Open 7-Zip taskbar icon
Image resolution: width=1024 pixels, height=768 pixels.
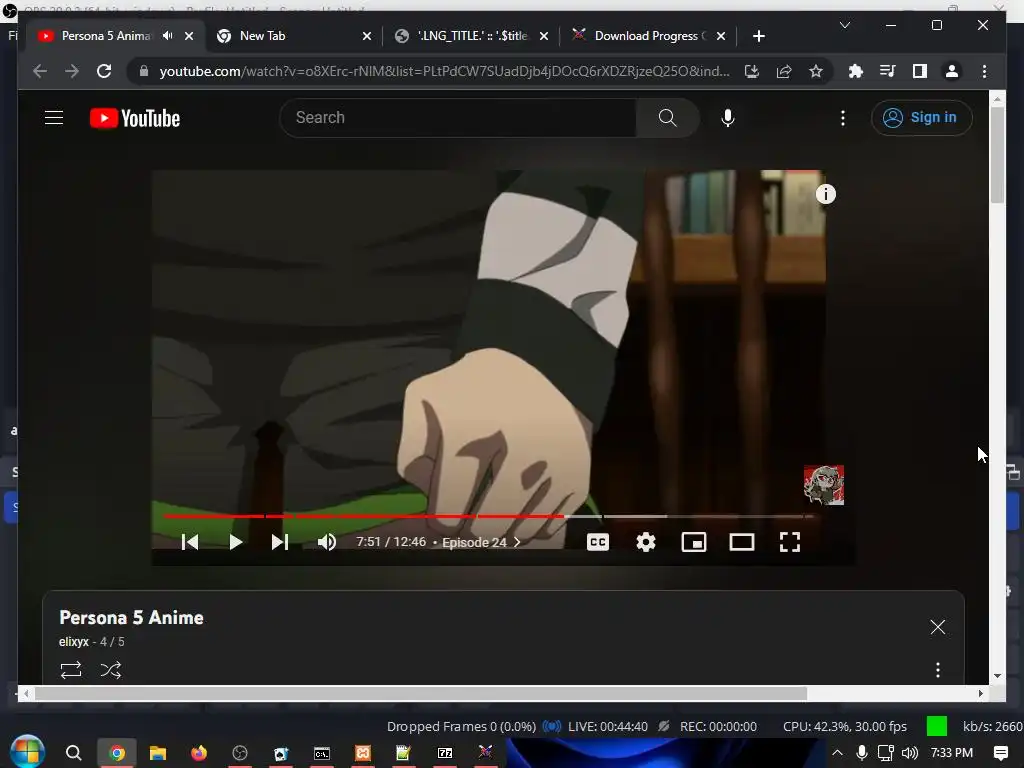click(x=445, y=753)
